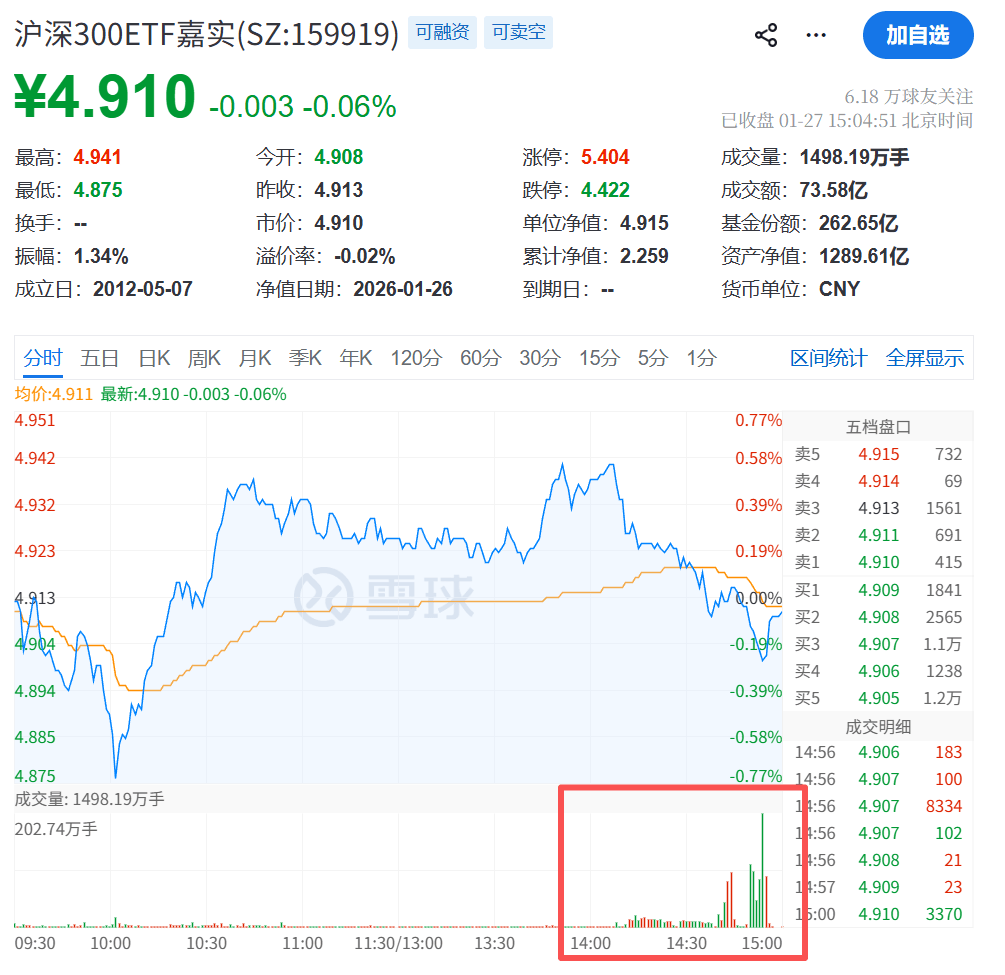Click the 全屏显示 link
Viewport: 1005px width, 975px height.
(x=925, y=358)
